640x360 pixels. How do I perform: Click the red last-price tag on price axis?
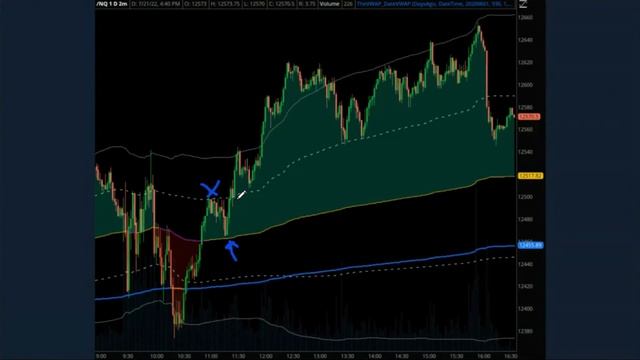[529, 117]
